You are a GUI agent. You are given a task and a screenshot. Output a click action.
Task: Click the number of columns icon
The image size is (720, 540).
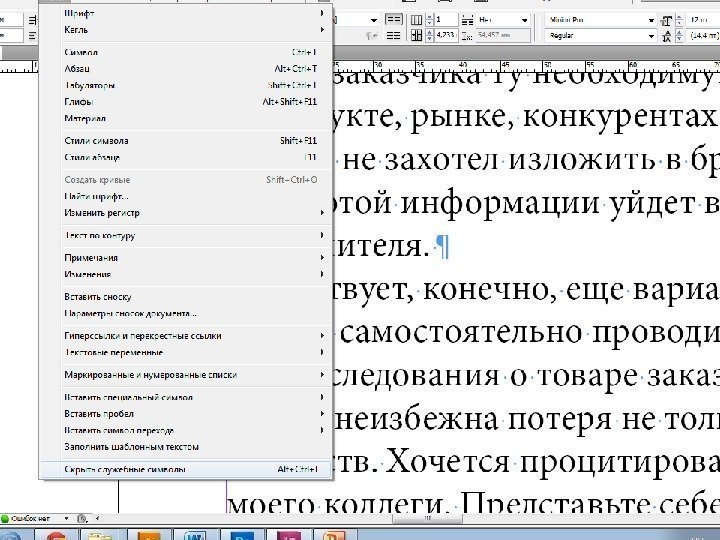(416, 20)
